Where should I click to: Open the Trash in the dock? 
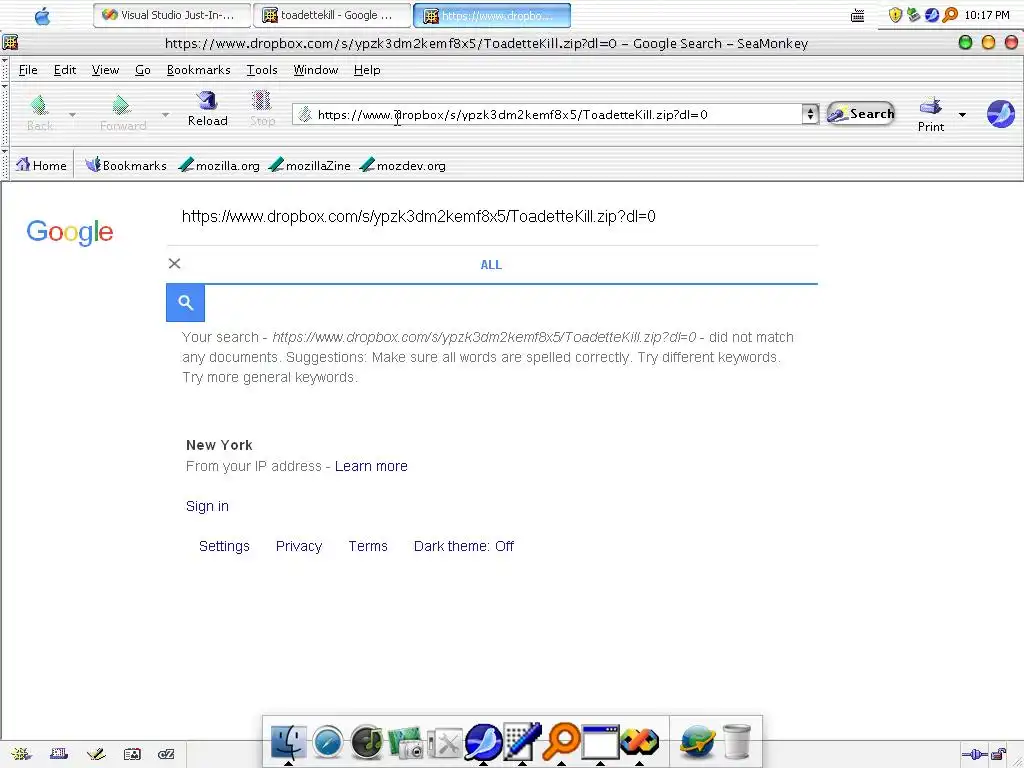pos(737,742)
